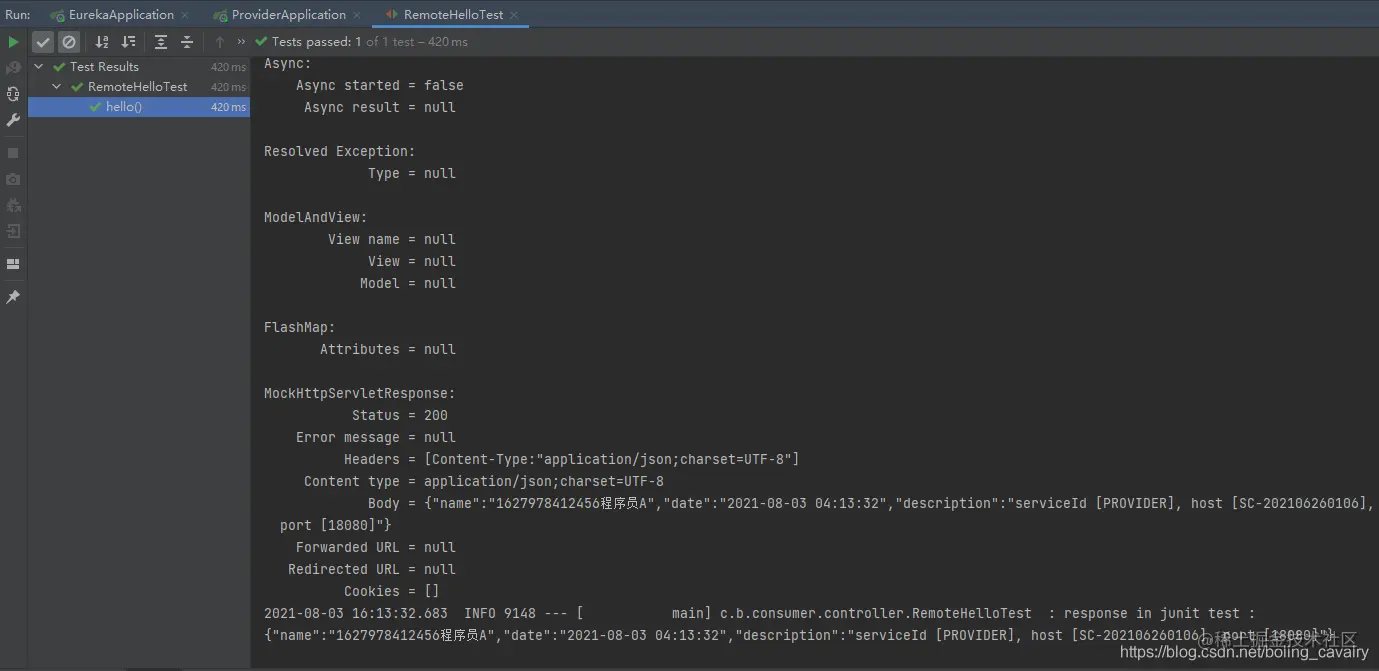Close the ProviderApplication tab
The height and width of the screenshot is (671, 1379).
click(x=357, y=15)
